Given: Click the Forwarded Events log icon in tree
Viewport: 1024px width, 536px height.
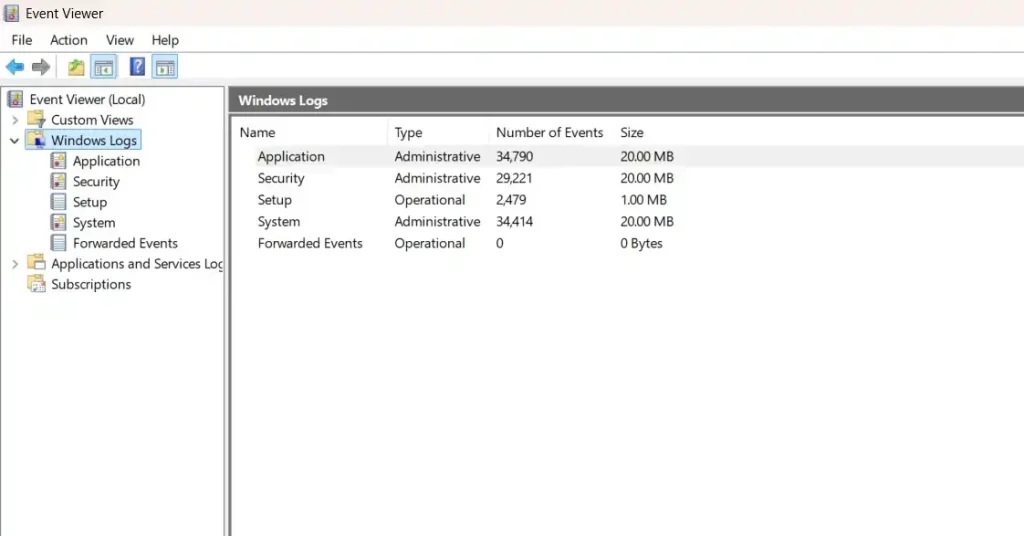Looking at the screenshot, I should click(58, 243).
